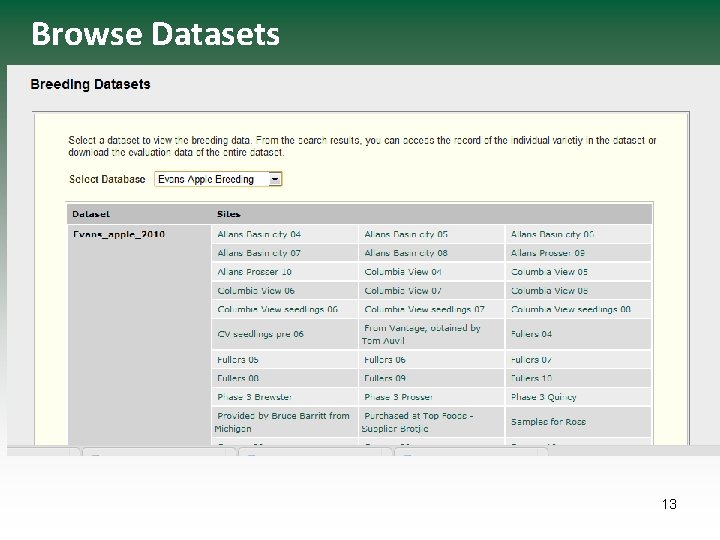Open Provided by Bruce Barritt from Michigan
The width and height of the screenshot is (720, 540).
click(282, 422)
